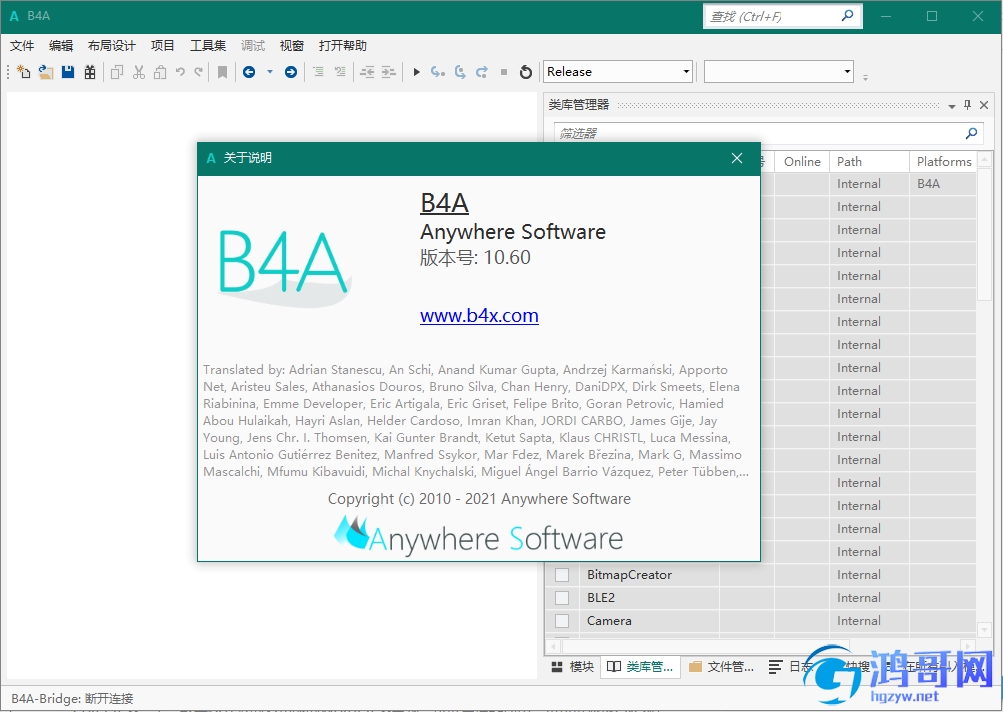Open the empty dropdown beside Release
This screenshot has width=1003, height=712.
point(779,71)
